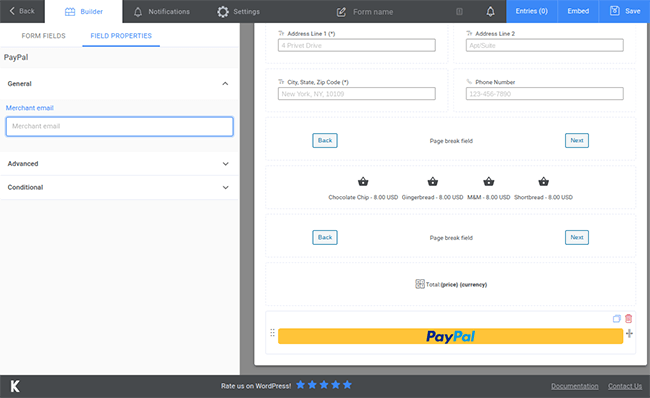Click the small info icon beside form name
Image resolution: width=650 pixels, height=398 pixels.
tap(459, 12)
